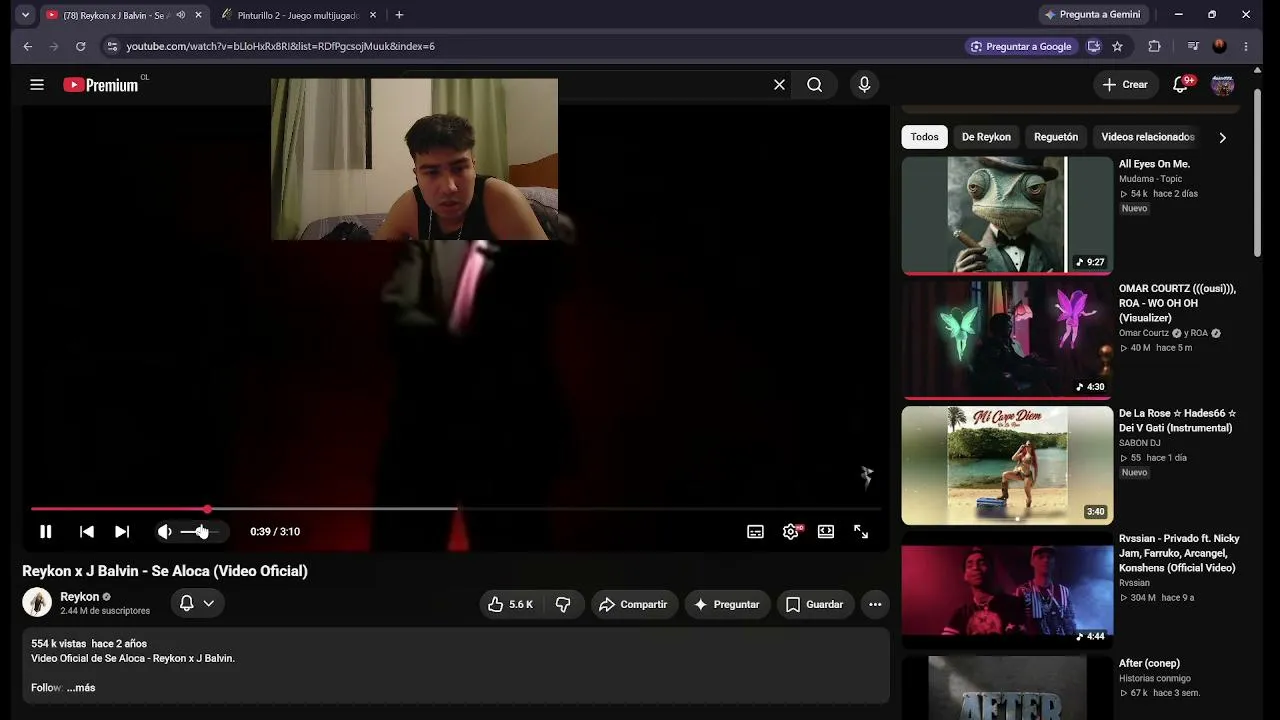
Task: Open more actions three-dot menu below video
Action: (875, 604)
